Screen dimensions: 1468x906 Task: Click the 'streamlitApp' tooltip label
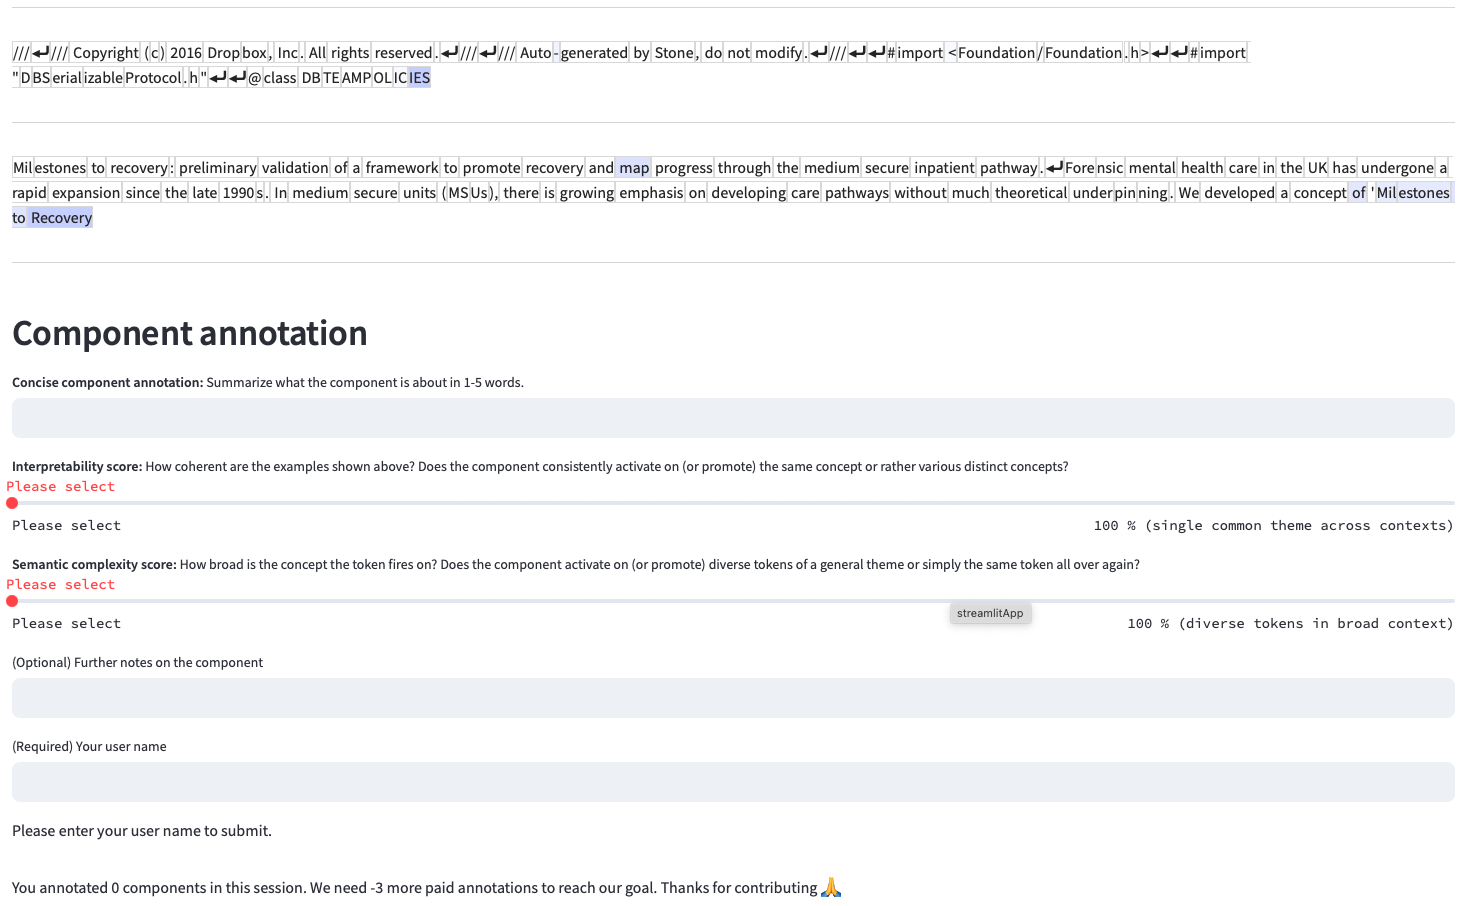[990, 613]
